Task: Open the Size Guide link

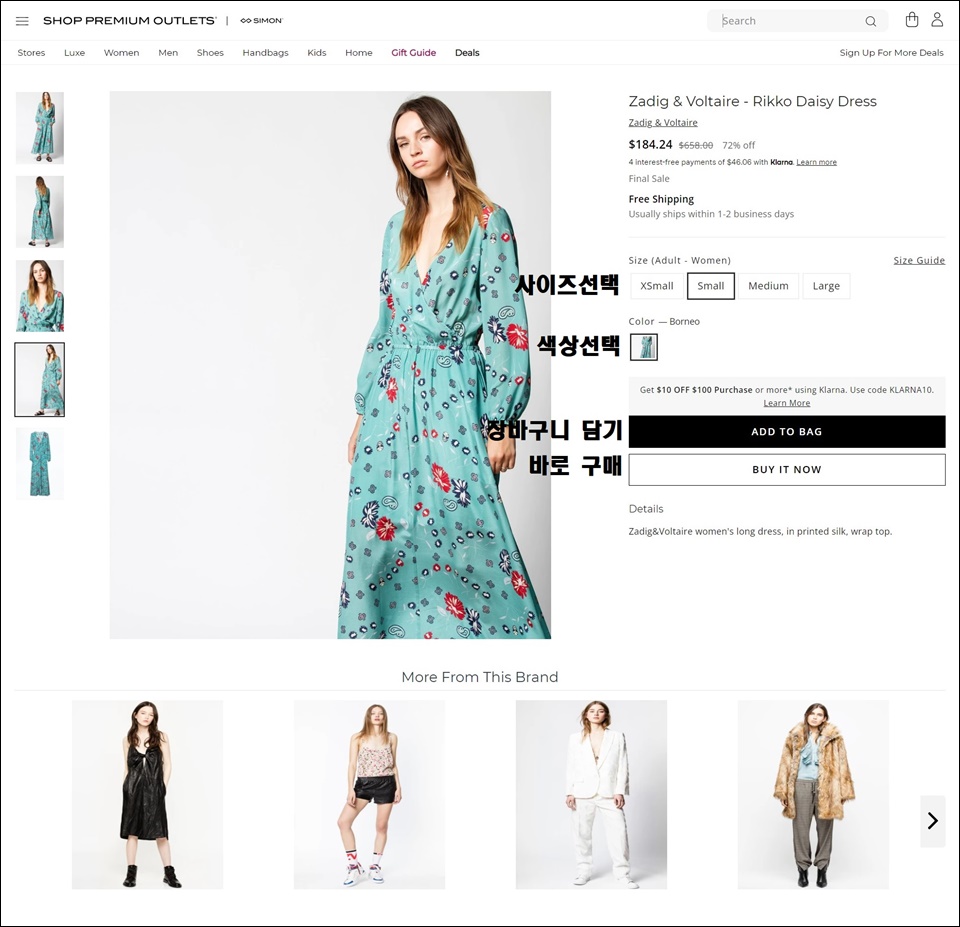Action: (919, 260)
